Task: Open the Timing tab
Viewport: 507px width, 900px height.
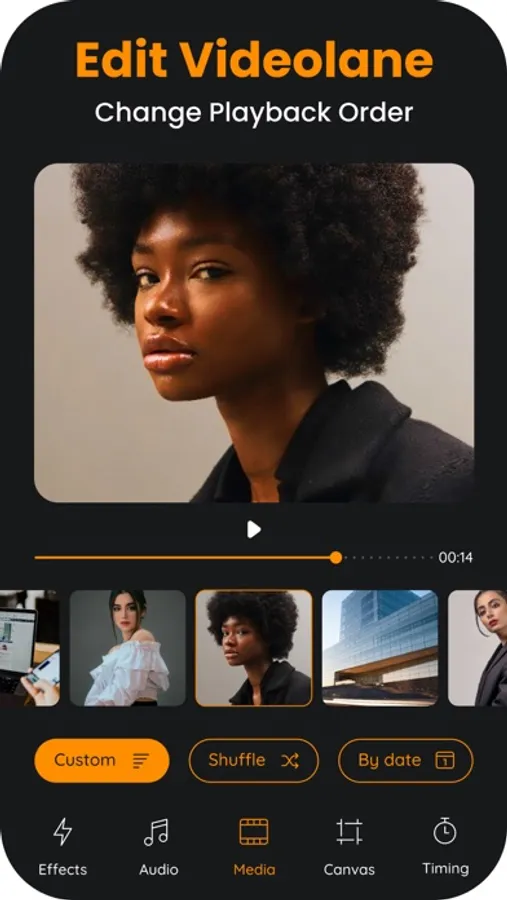Action: [x=445, y=847]
